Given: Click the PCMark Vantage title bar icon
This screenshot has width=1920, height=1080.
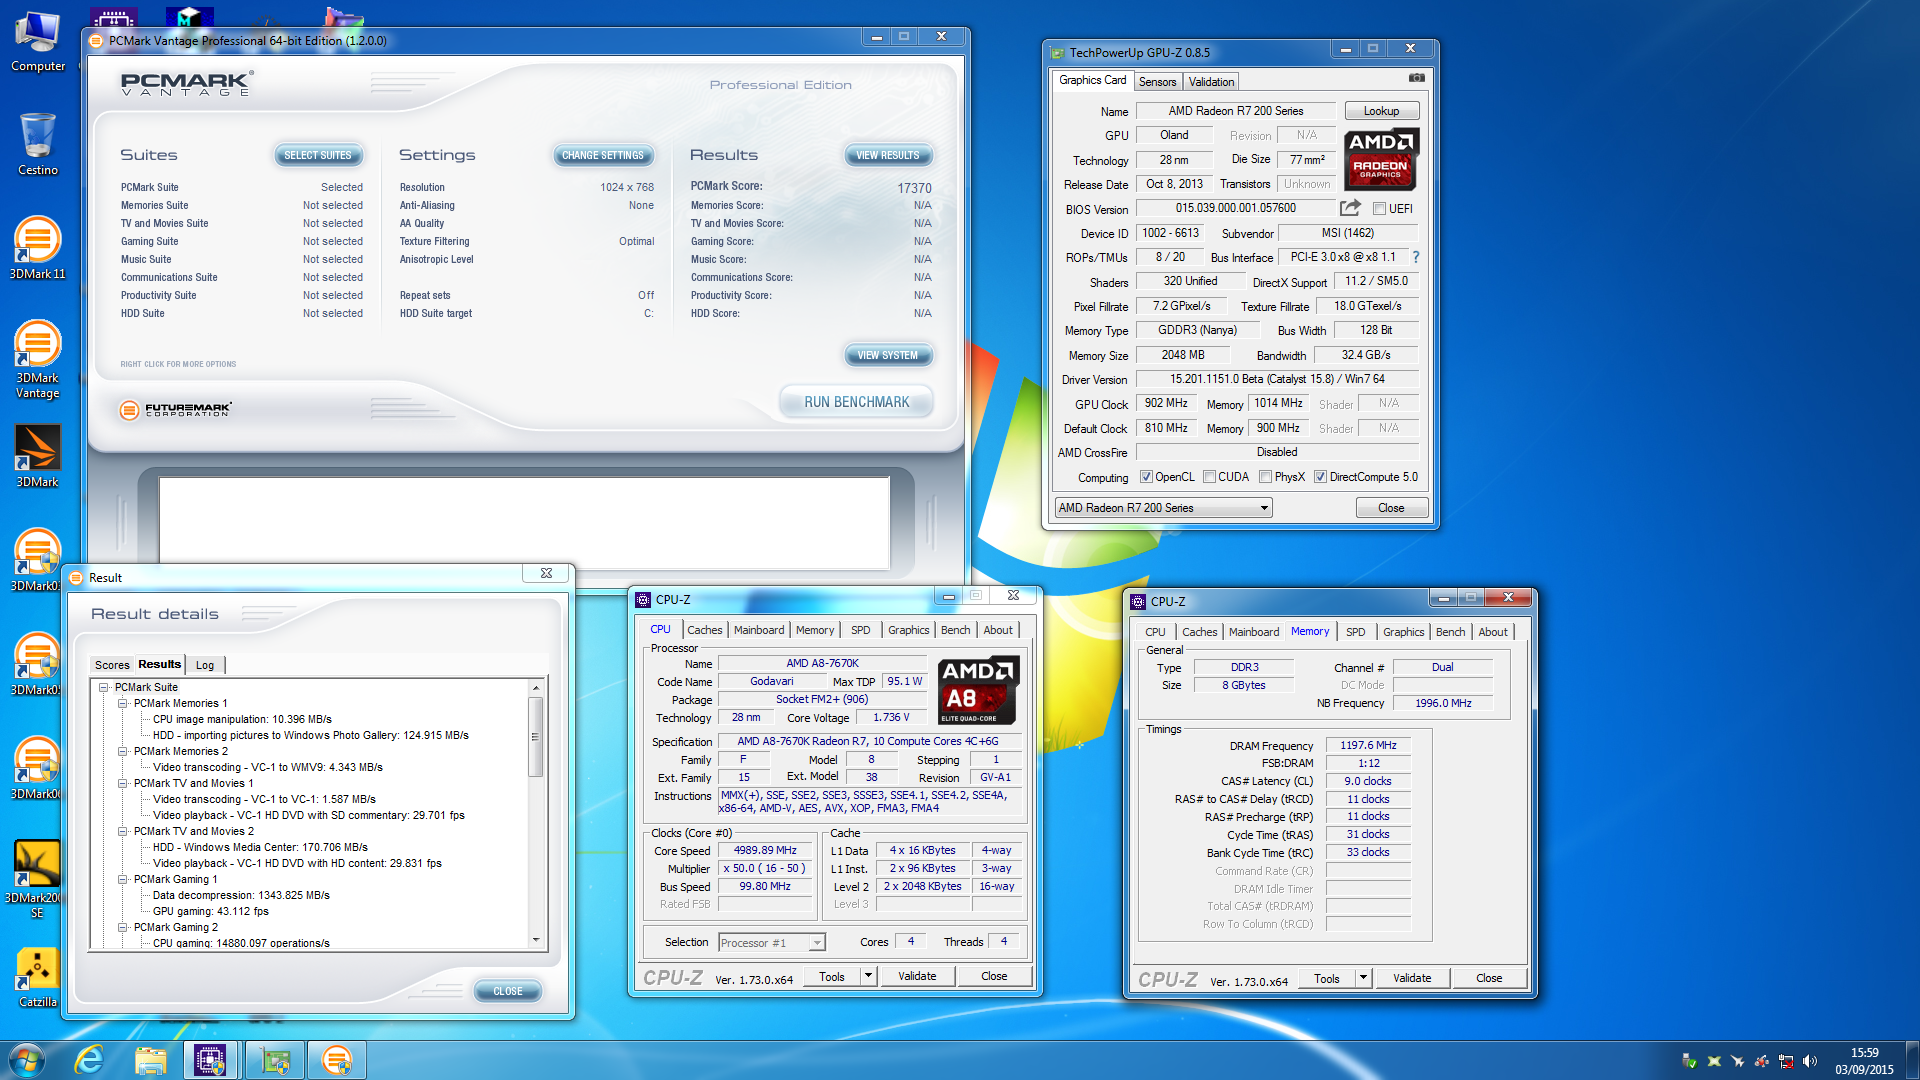Looking at the screenshot, I should click(x=96, y=41).
